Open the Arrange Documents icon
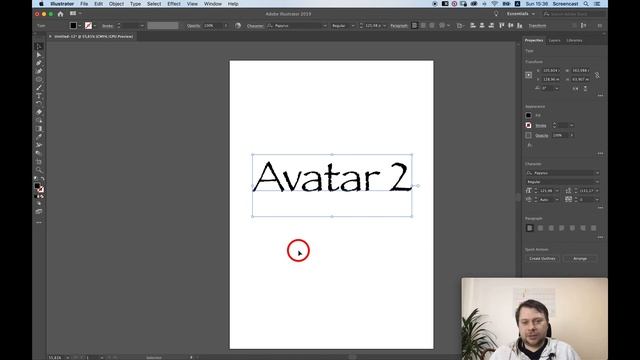Viewport: 640px width, 360px height. (74, 13)
